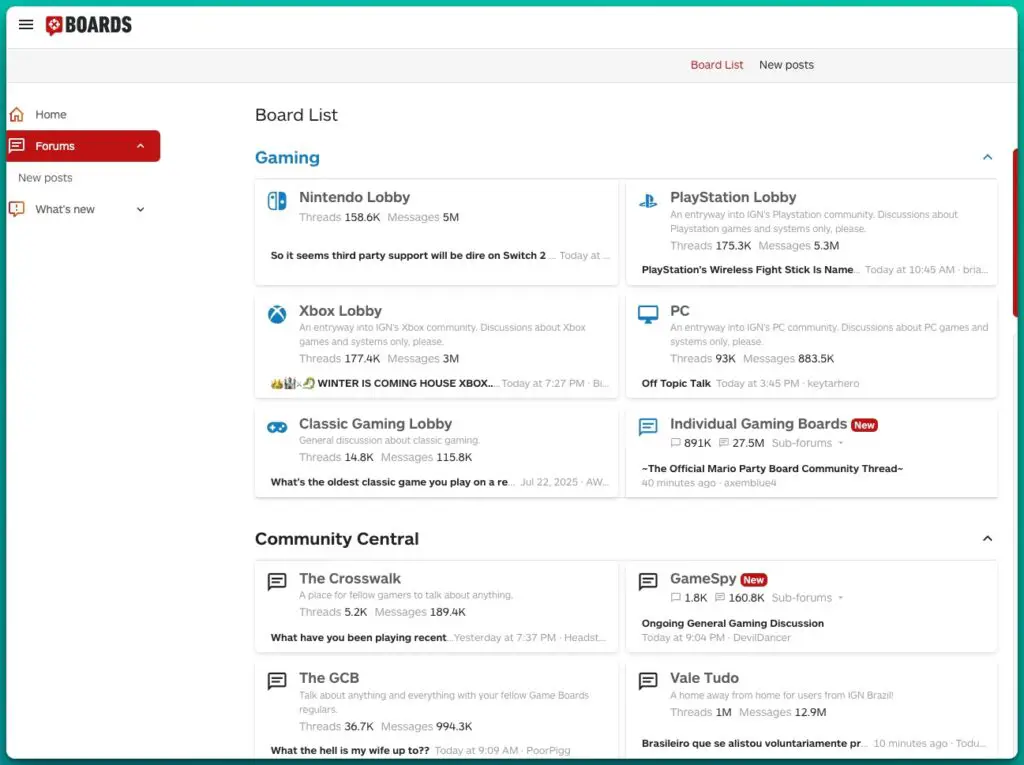
Task: Click the IGN Boards logo
Action: point(88,25)
